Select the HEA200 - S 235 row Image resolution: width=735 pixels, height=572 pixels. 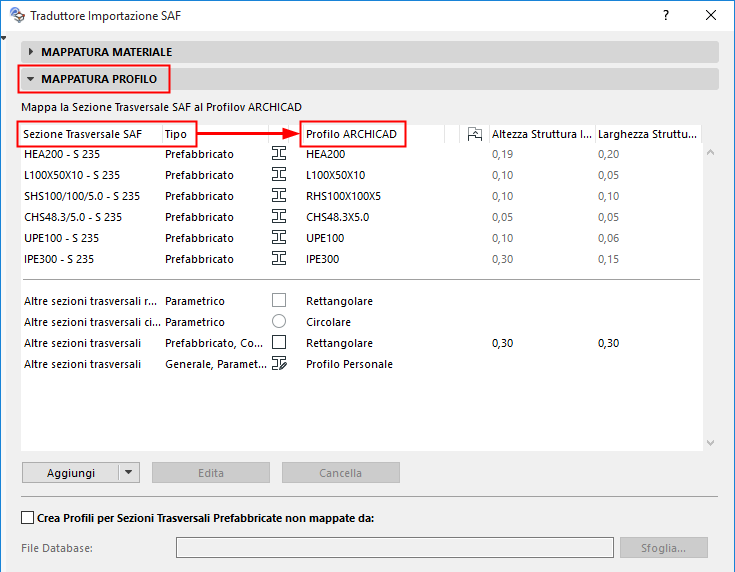[x=362, y=154]
